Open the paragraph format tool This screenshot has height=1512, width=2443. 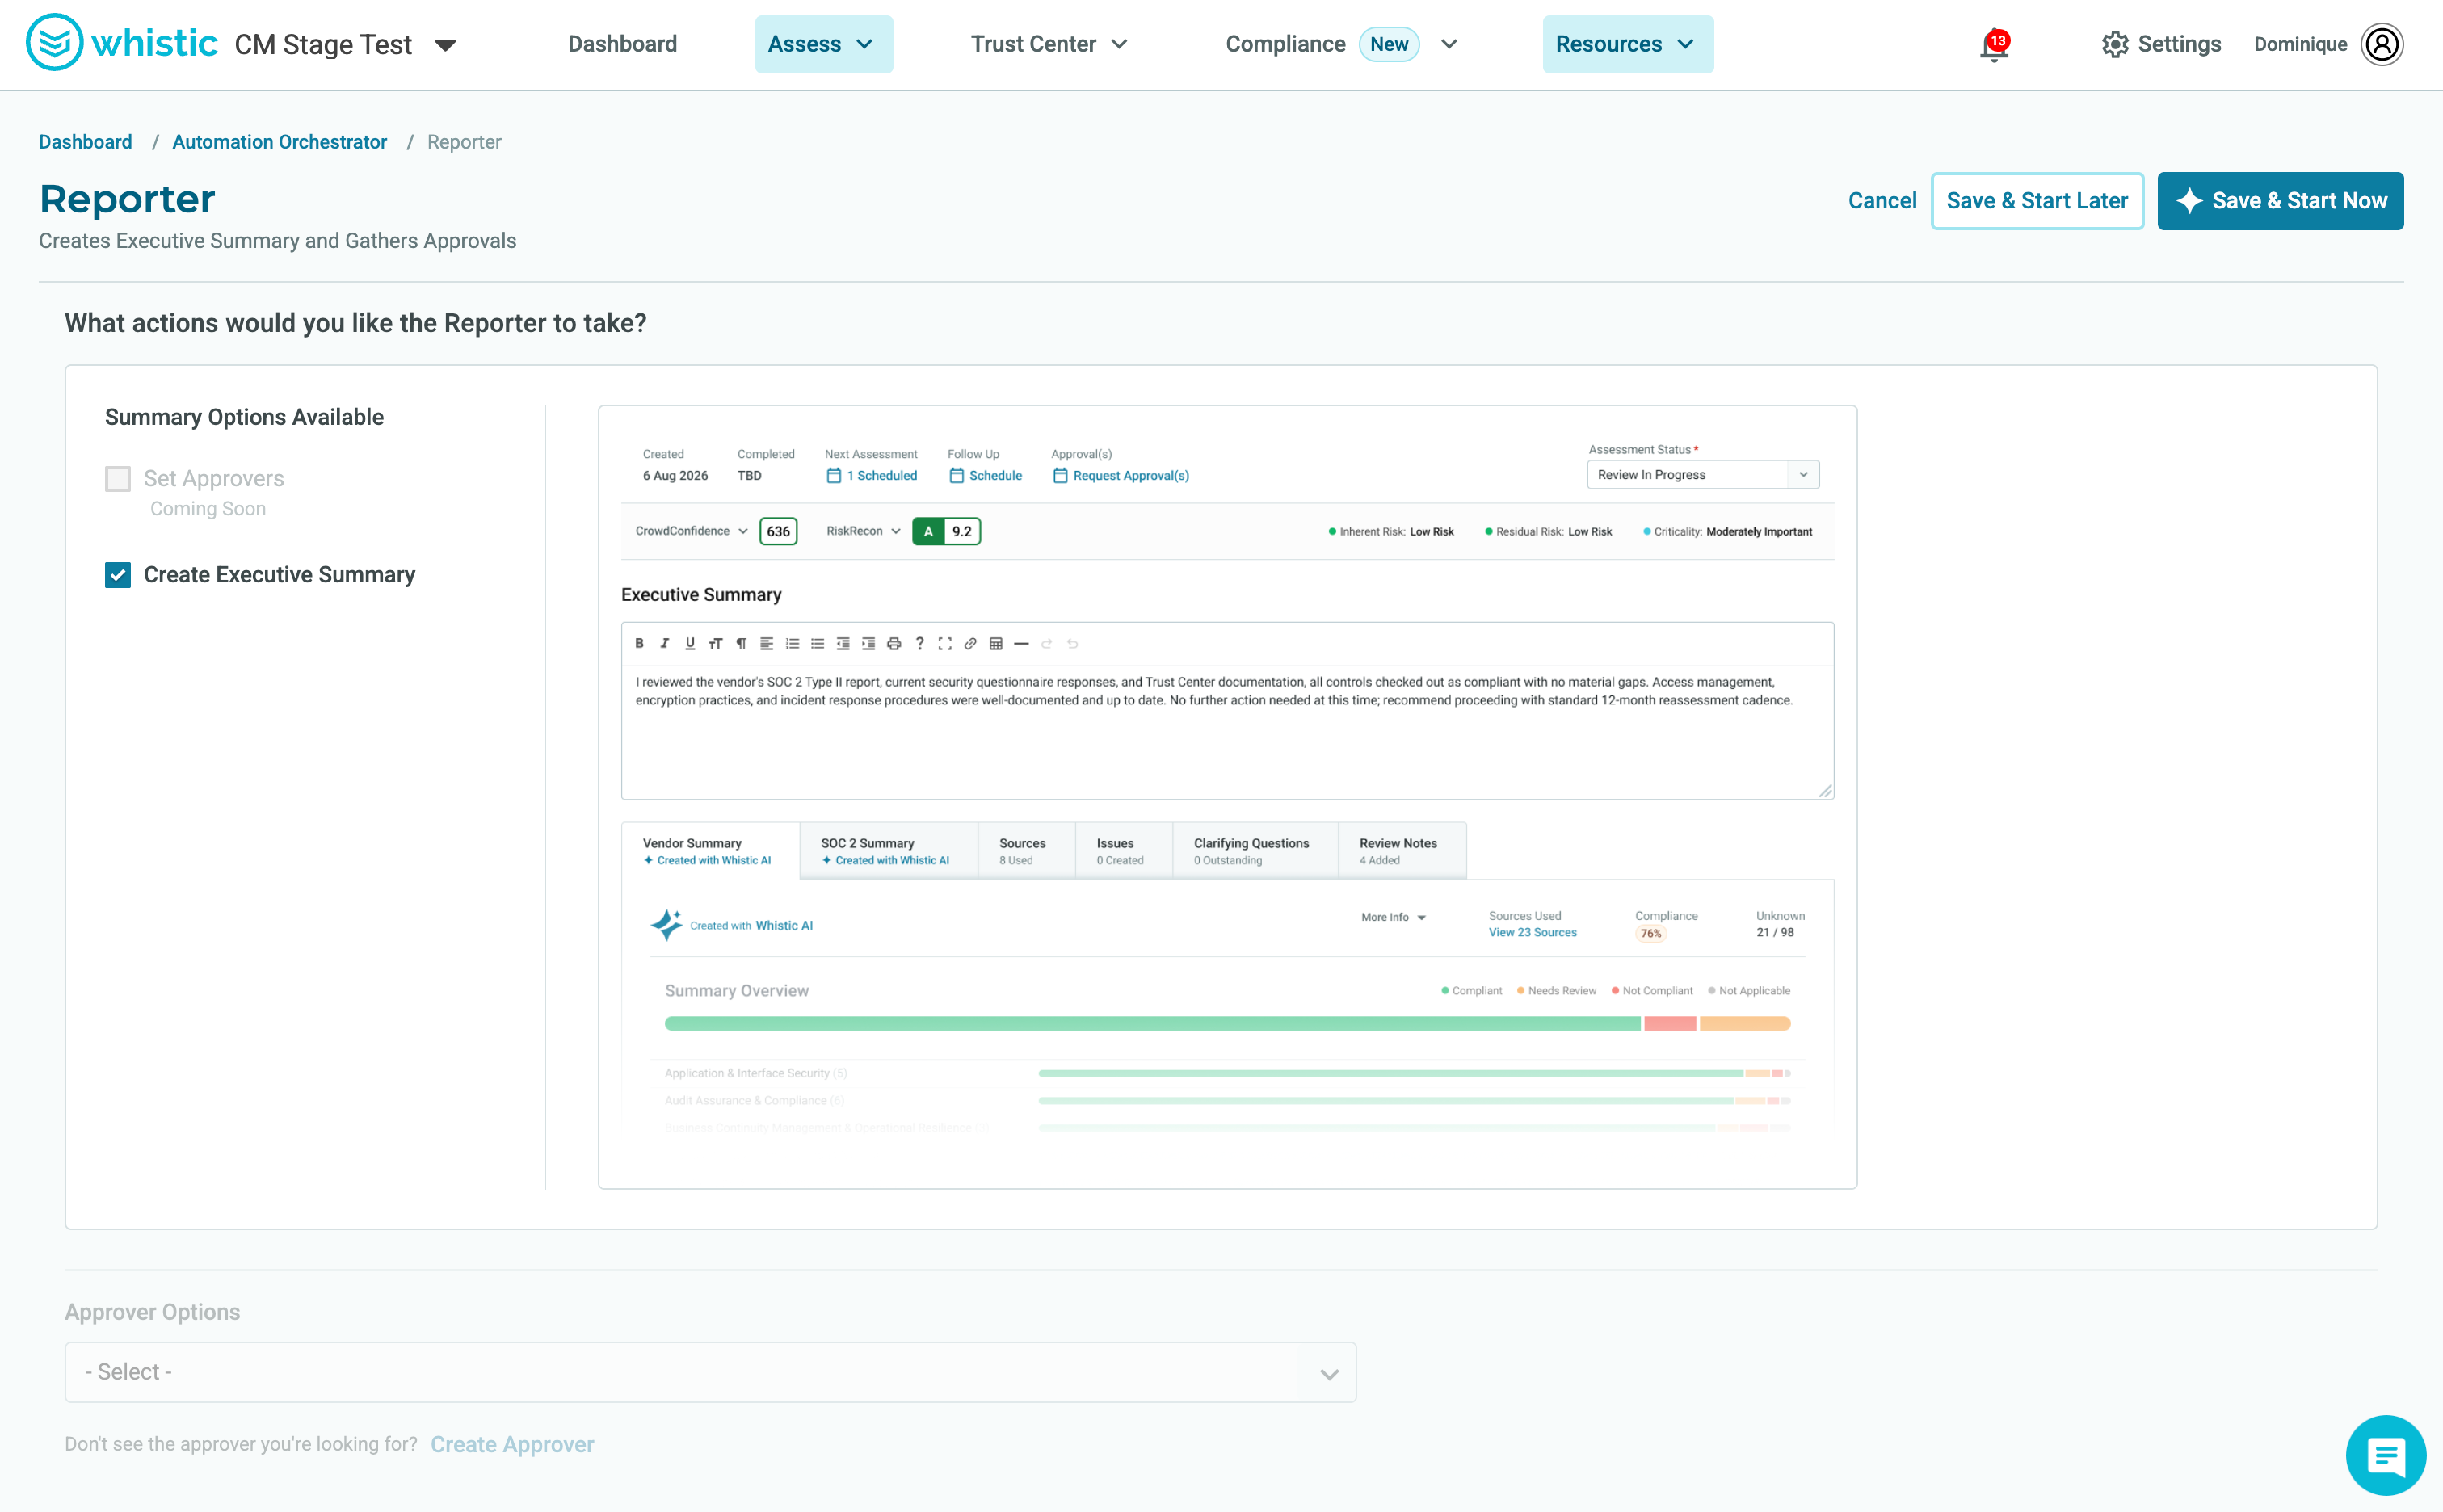(741, 643)
